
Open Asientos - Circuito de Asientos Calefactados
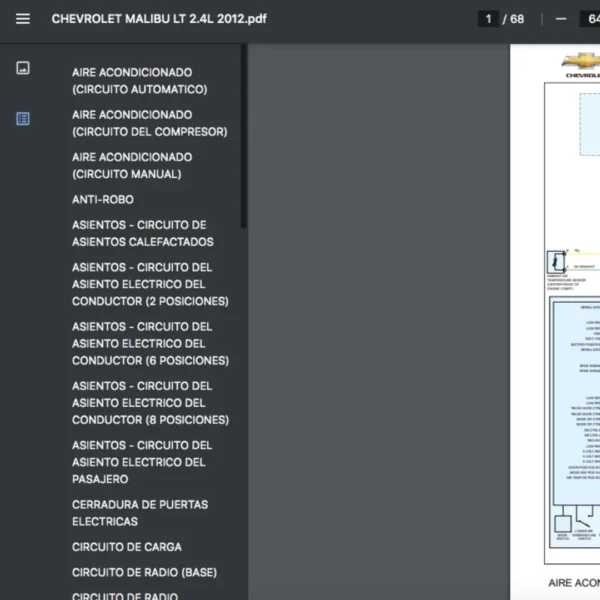pos(142,233)
